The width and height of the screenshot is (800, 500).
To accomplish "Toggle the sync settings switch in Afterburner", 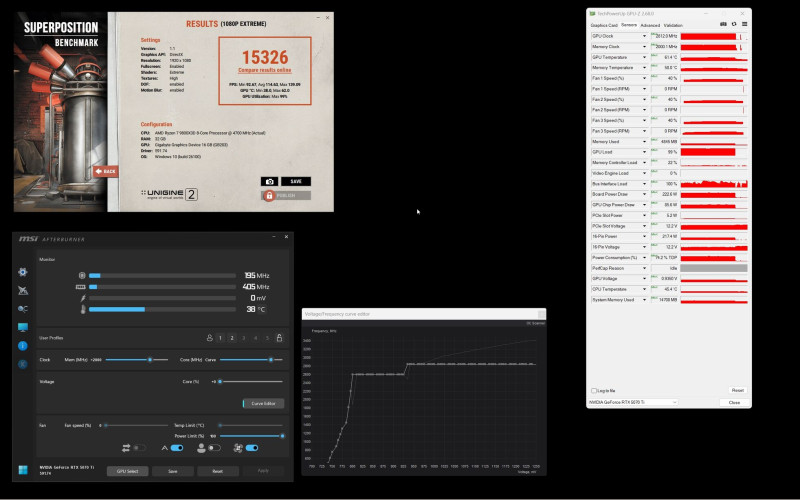I will pyautogui.click(x=139, y=448).
